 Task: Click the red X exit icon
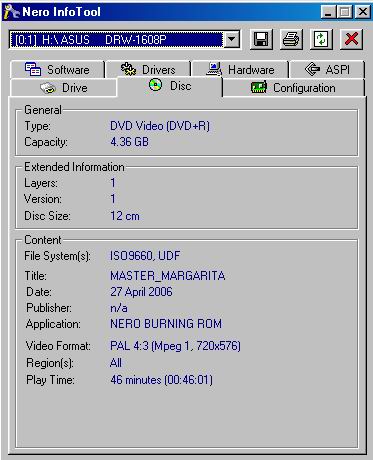[351, 39]
